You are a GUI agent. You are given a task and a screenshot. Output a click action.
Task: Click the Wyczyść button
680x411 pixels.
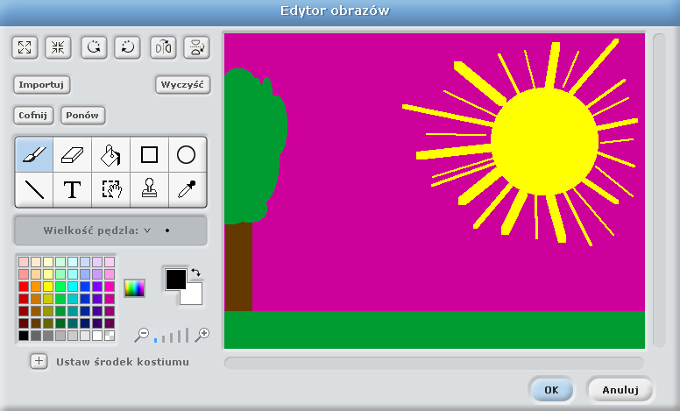point(183,85)
